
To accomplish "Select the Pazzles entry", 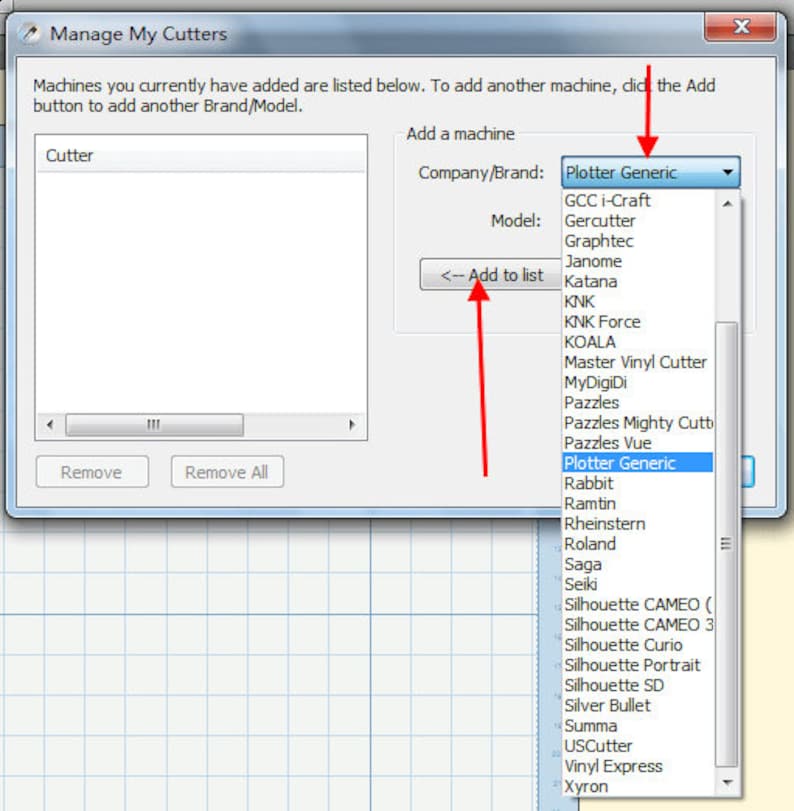I will [x=638, y=402].
